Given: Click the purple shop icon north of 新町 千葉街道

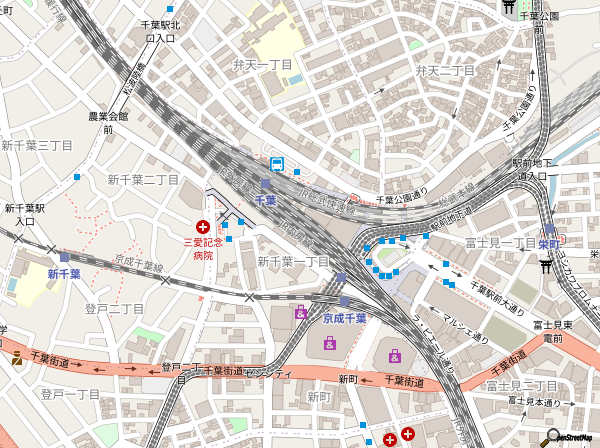Looking at the screenshot, I should [x=396, y=355].
